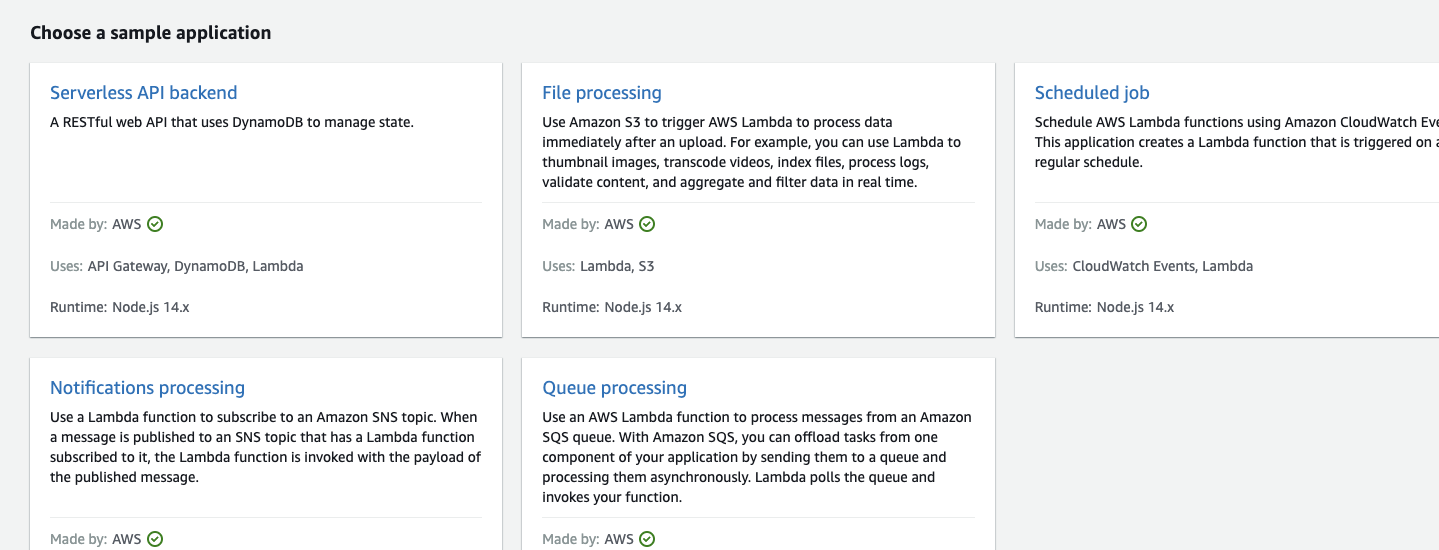Image resolution: width=1439 pixels, height=550 pixels.
Task: Open the Serverless API backend sample application
Action: click(143, 93)
